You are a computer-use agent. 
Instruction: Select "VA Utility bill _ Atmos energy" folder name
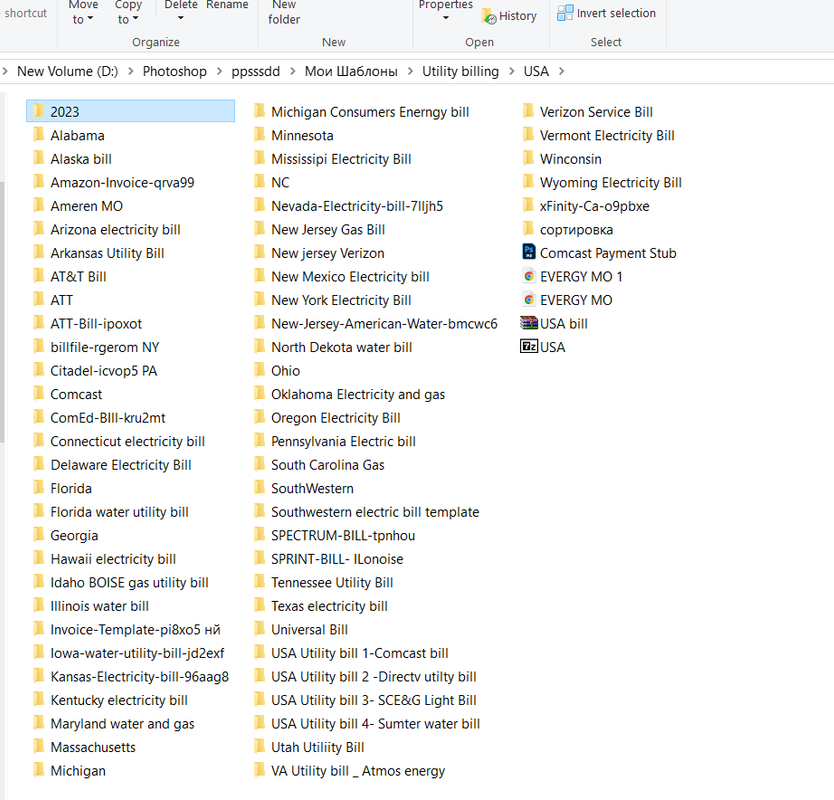click(358, 771)
